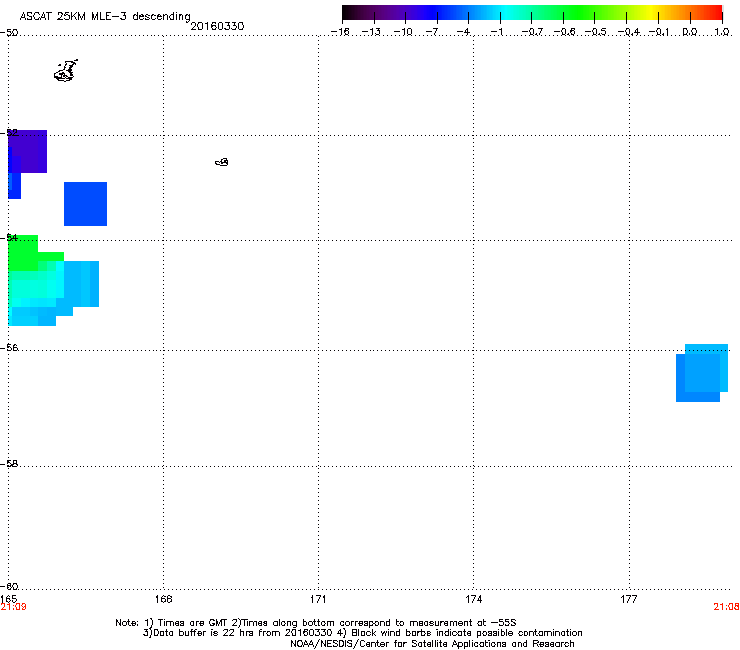Click the -0.1 colorbar label
The width and height of the screenshot is (740, 650).
659,32
